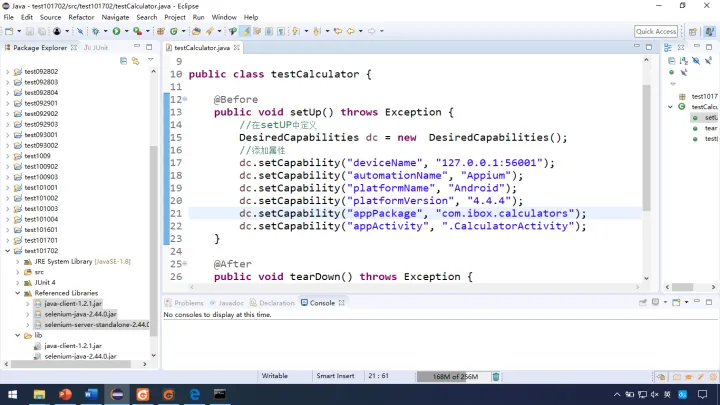Click Collapse All in Package Explorer
The image size is (720, 405).
[x=123, y=61]
